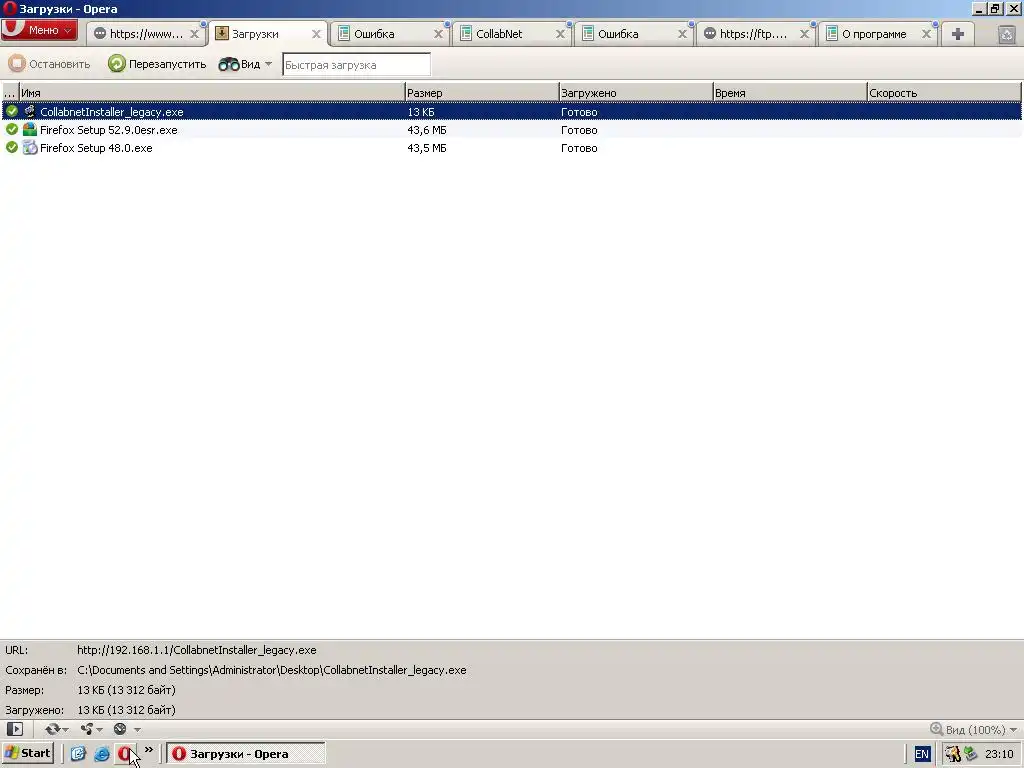
Task: Toggle the Opera side panel button
Action: (14, 729)
